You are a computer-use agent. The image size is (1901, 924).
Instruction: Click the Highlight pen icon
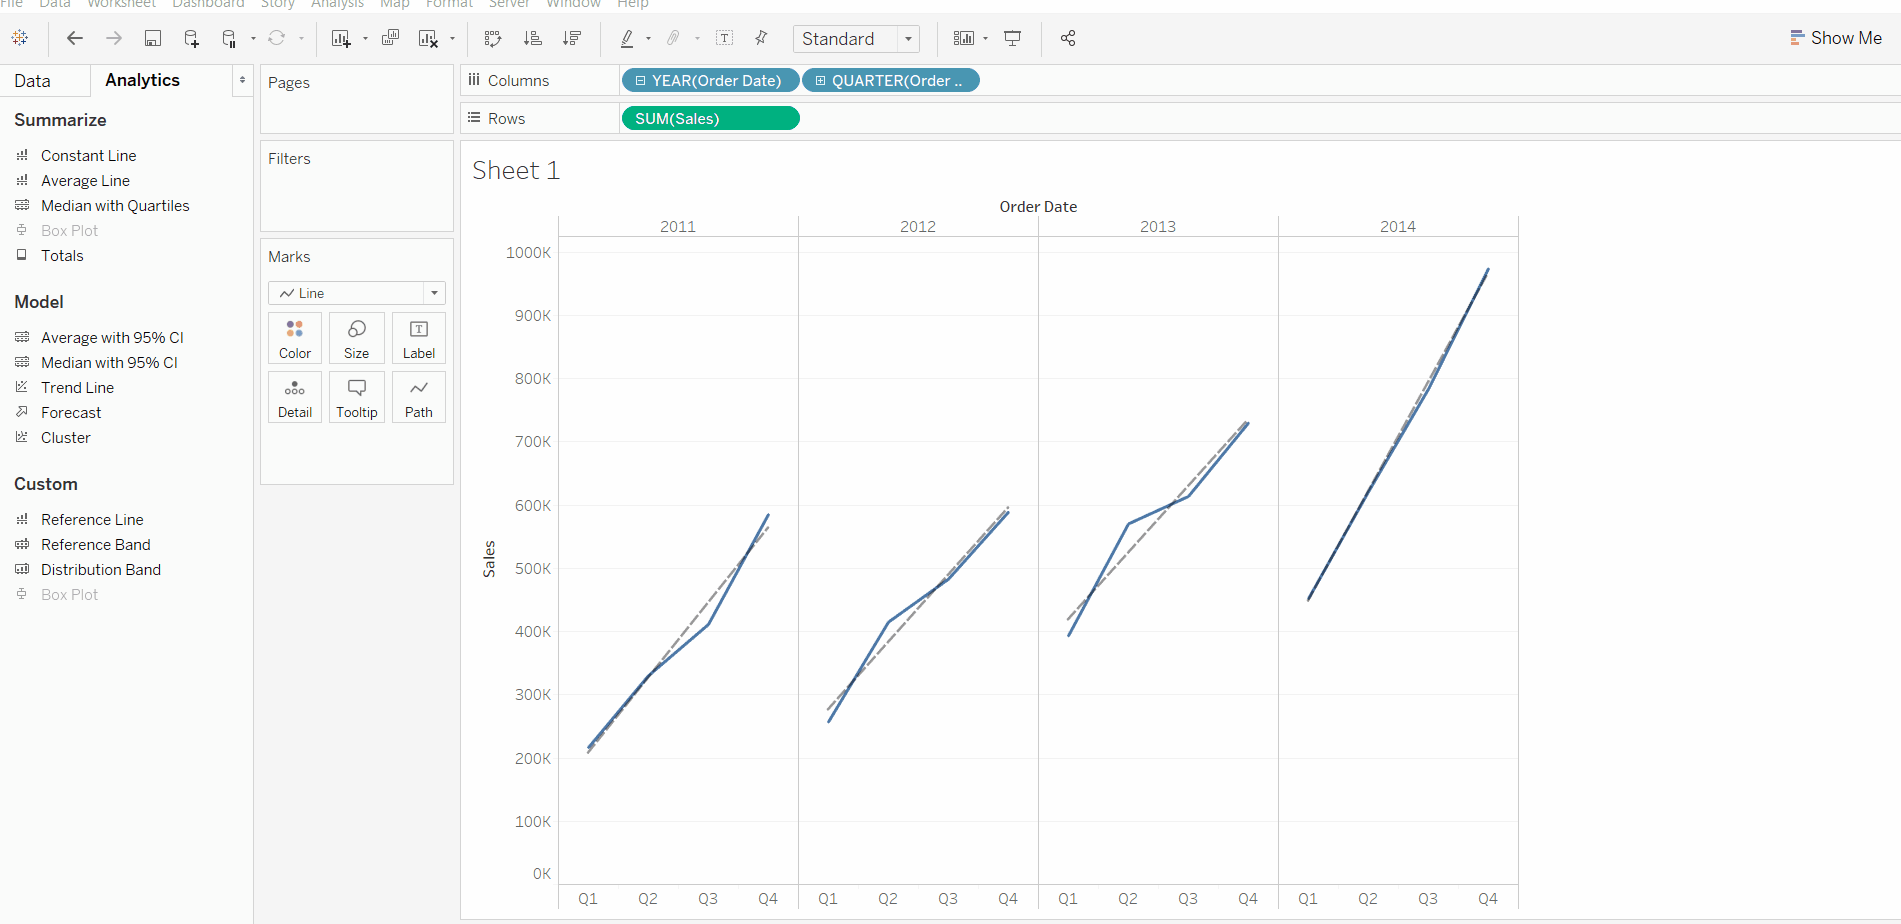(627, 38)
